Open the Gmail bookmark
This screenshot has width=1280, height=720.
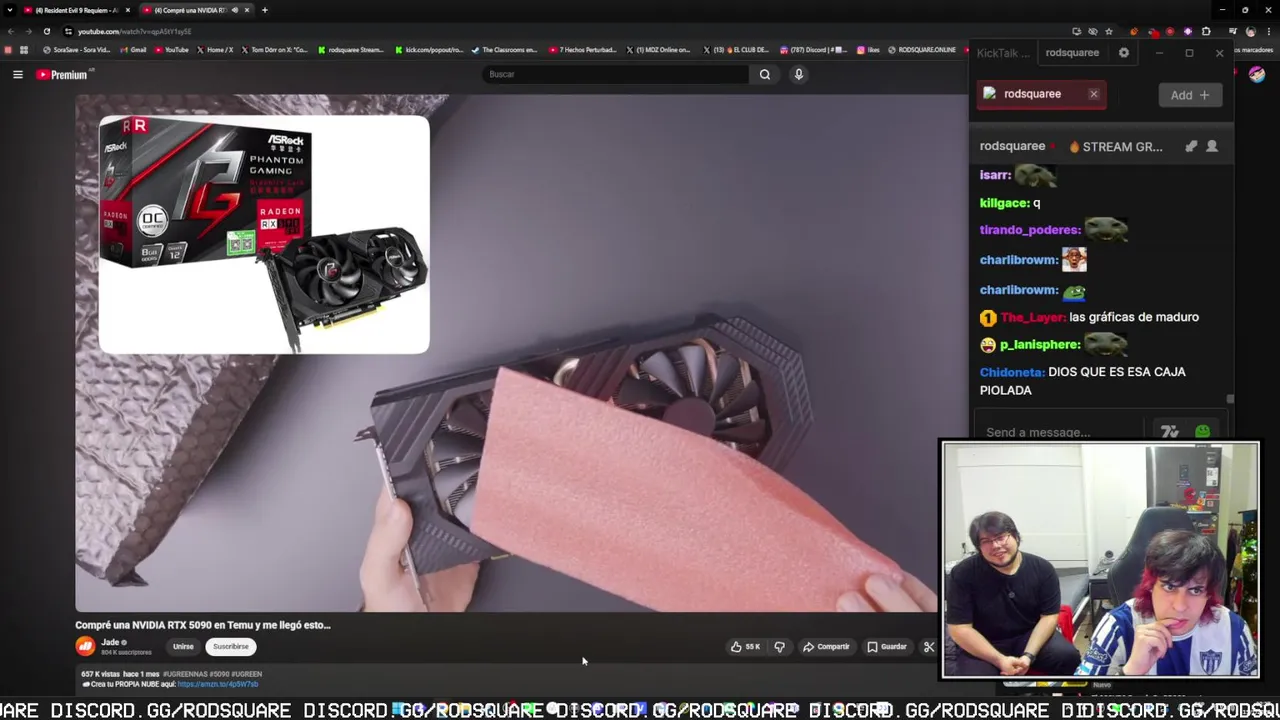pos(133,50)
